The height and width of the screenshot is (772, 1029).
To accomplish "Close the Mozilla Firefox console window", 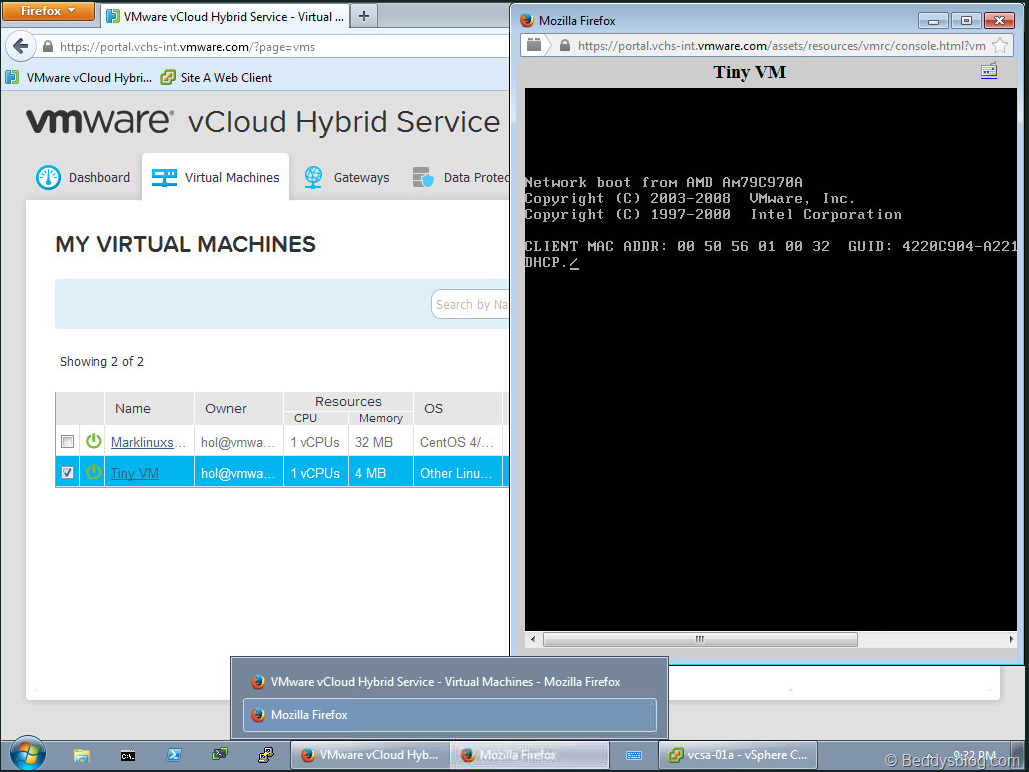I will coord(999,20).
